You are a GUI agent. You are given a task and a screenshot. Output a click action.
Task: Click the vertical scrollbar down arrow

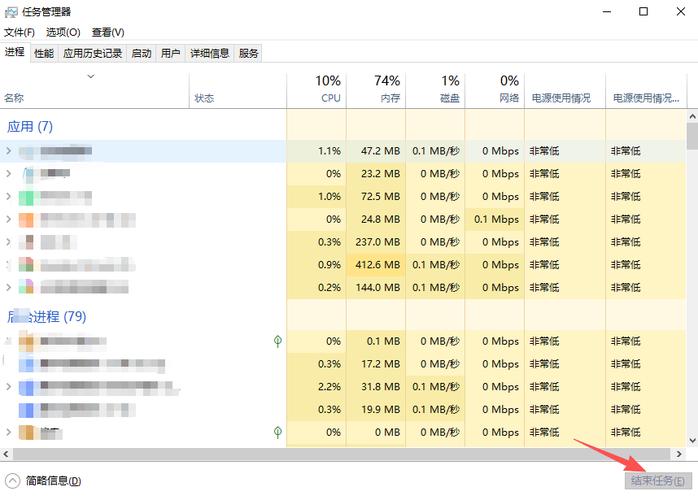coord(692,440)
